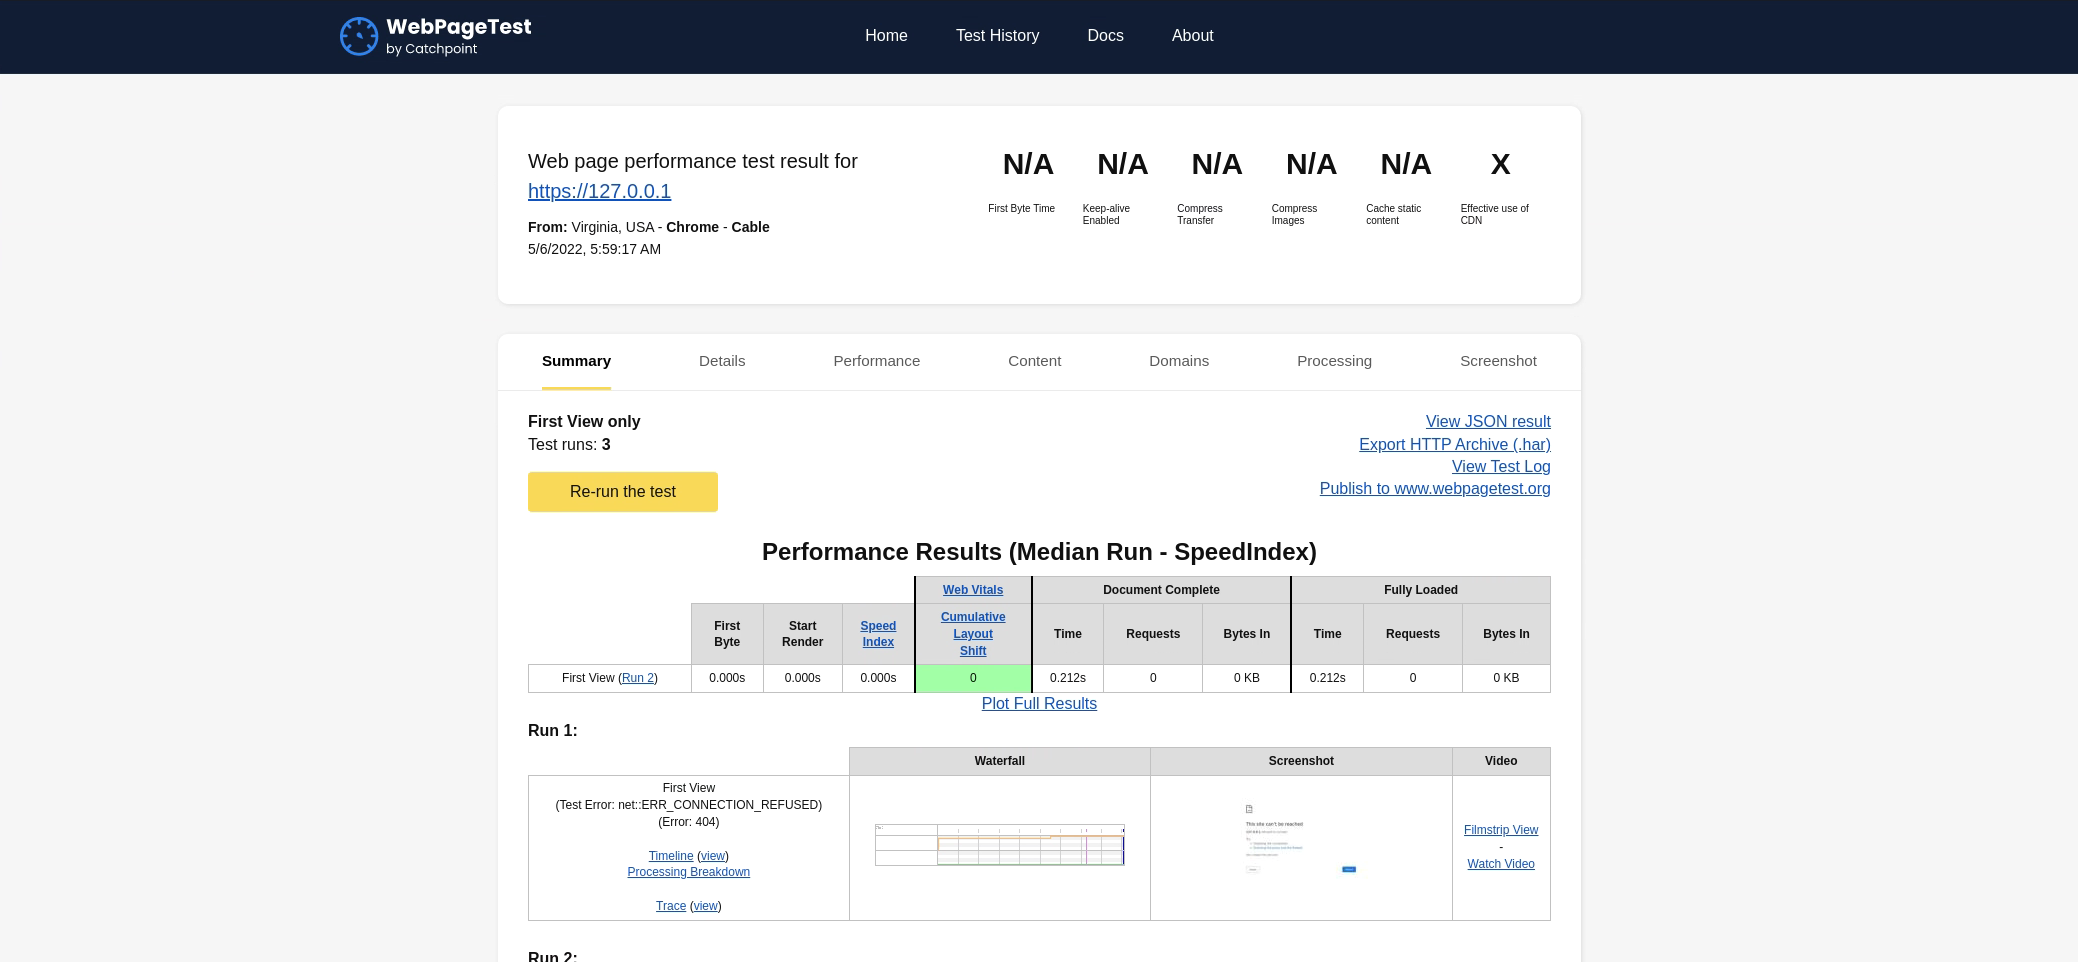Image resolution: width=2078 pixels, height=962 pixels.
Task: Click Publish to www.webpagetest.org
Action: (x=1435, y=489)
